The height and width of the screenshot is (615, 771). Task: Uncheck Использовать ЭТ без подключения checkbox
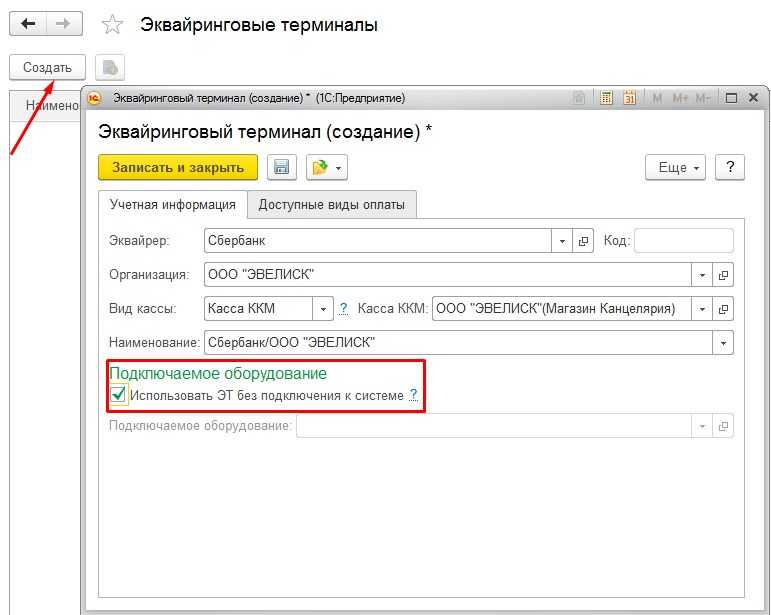[118, 395]
